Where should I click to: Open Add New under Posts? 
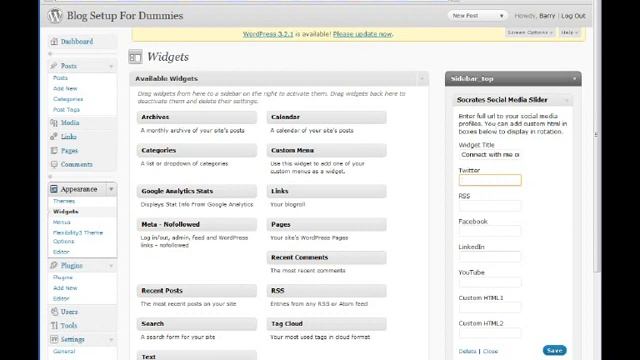pos(65,89)
